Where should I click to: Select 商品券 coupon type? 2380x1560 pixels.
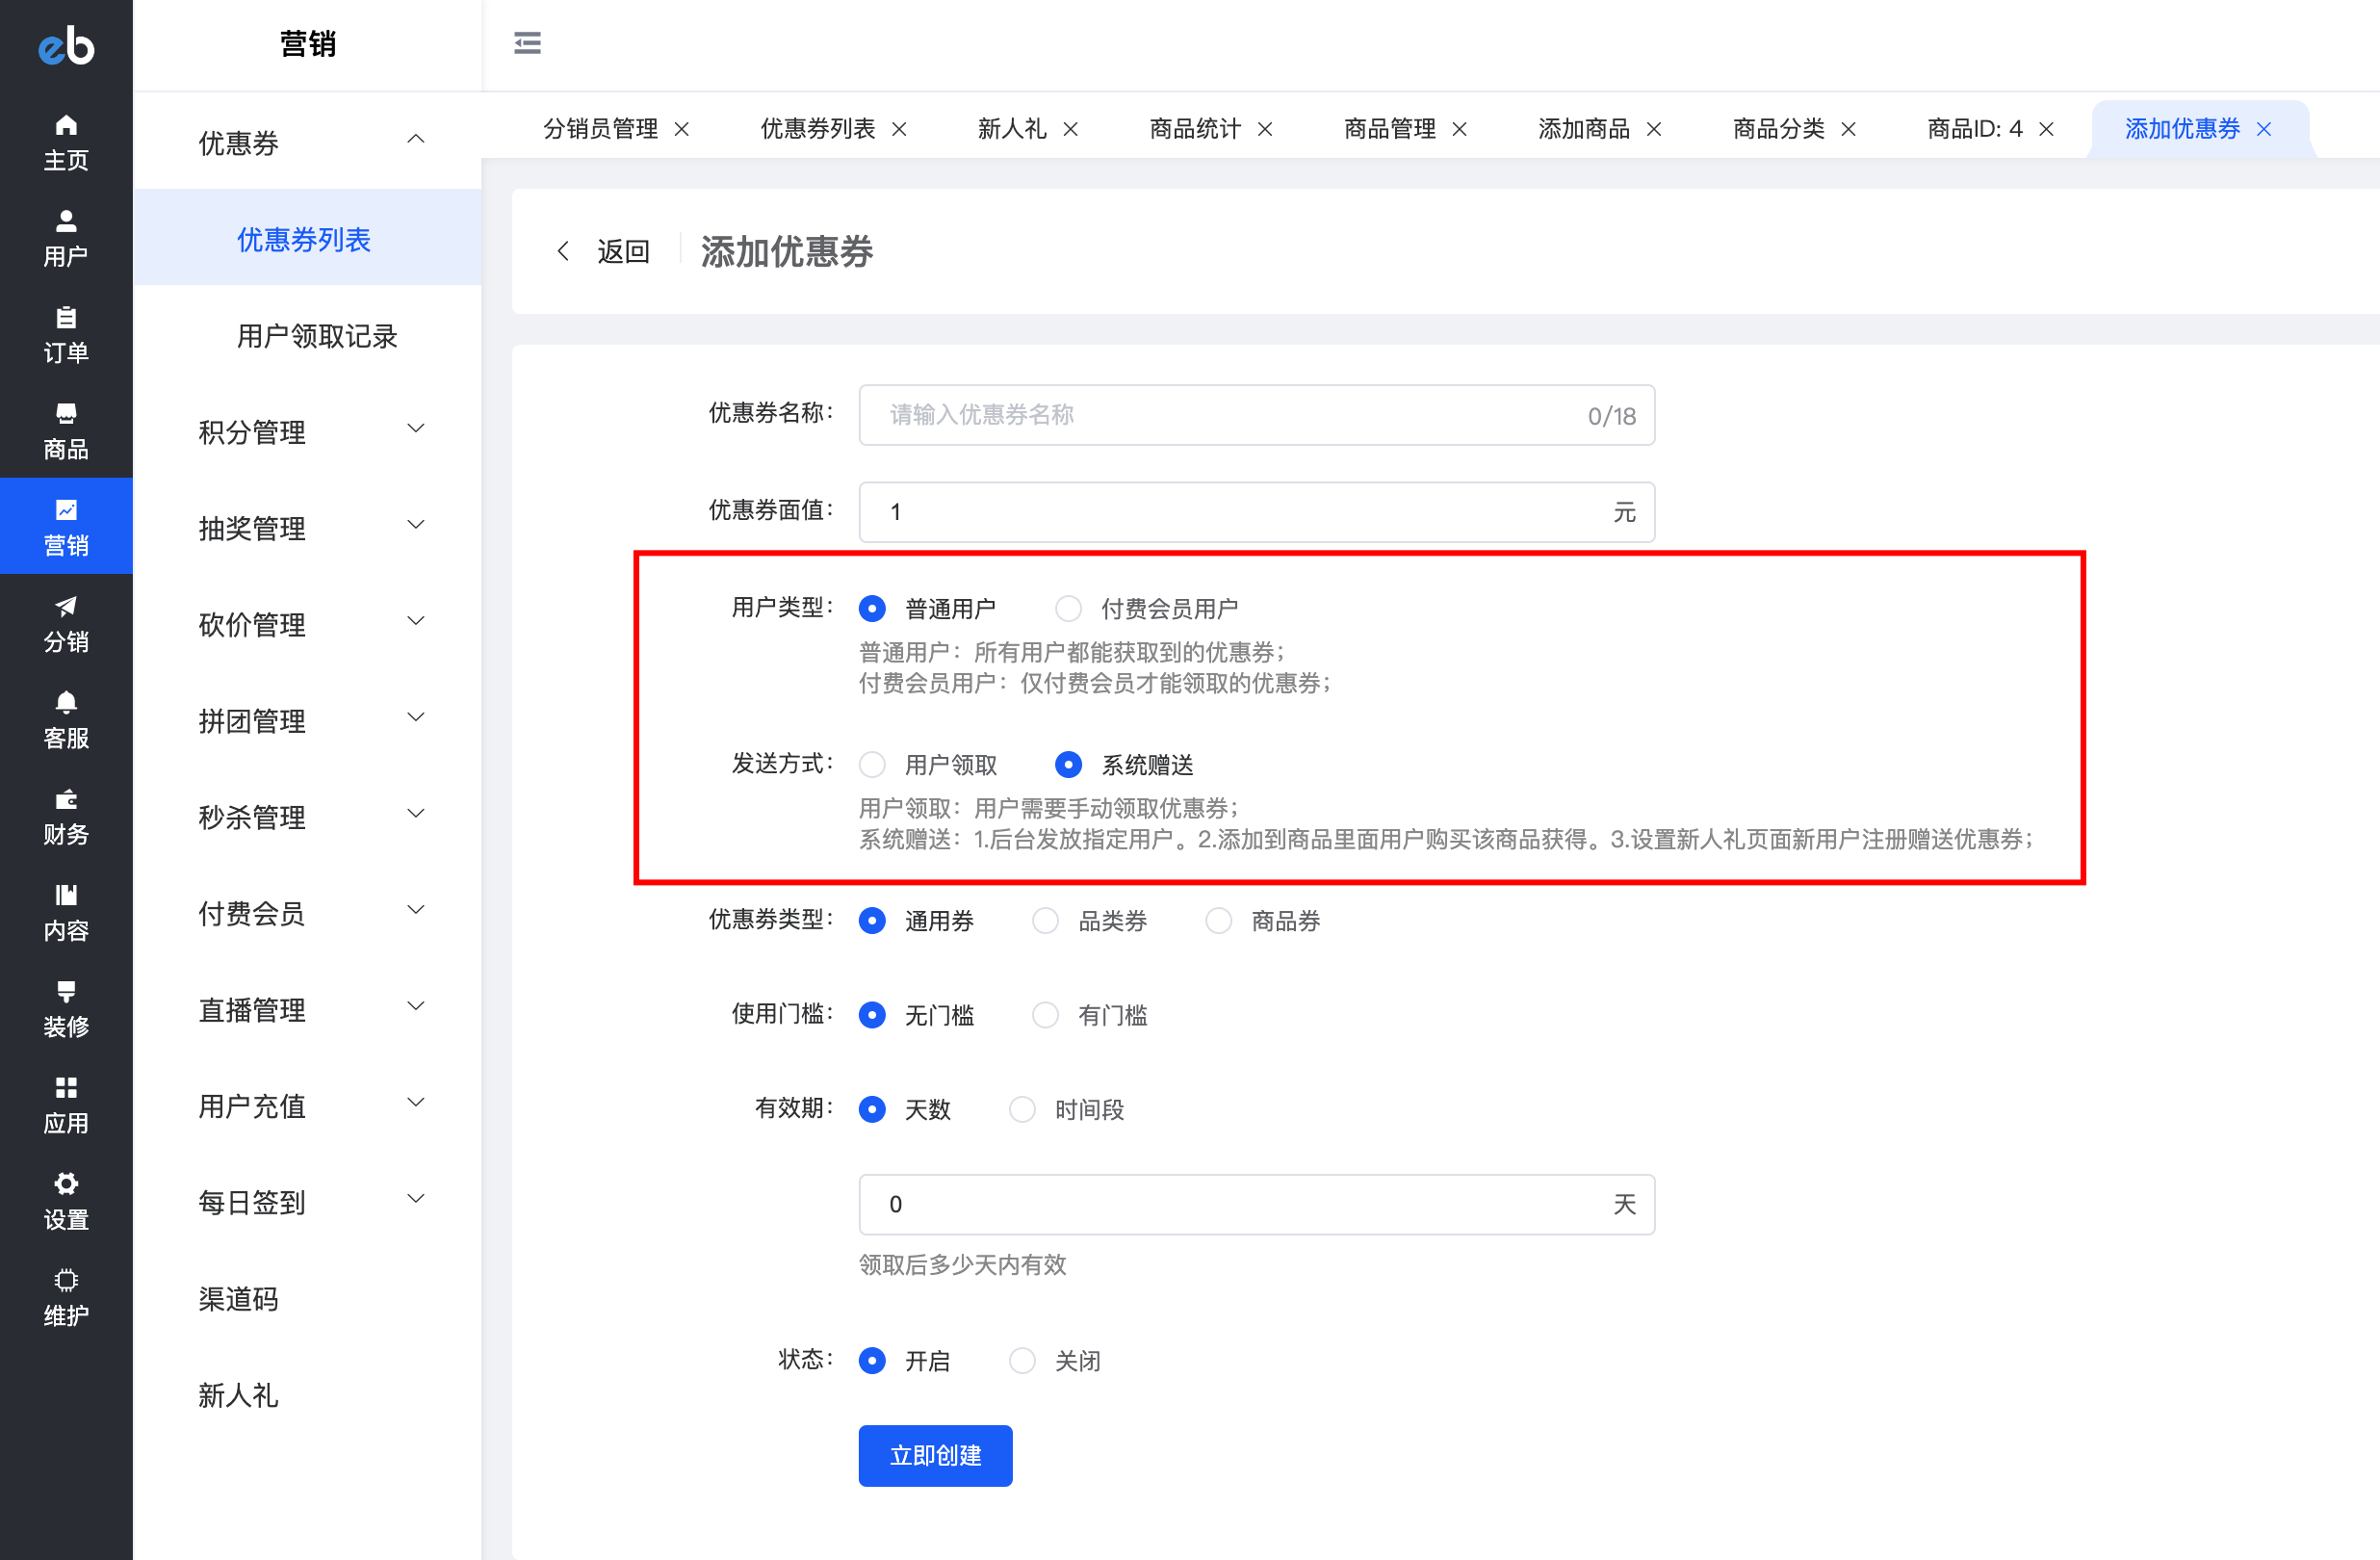[1218, 920]
